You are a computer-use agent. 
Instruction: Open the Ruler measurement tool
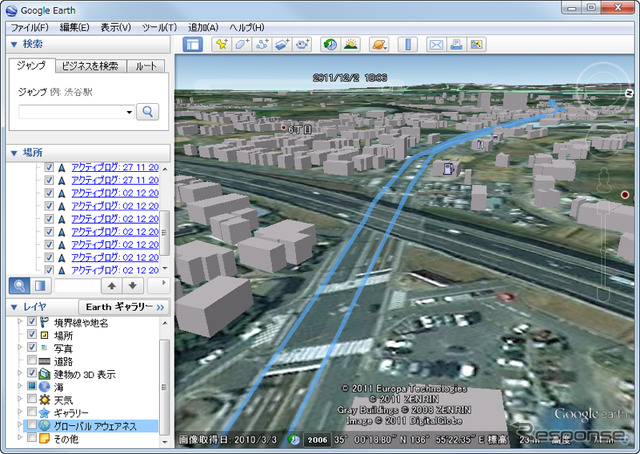click(407, 44)
